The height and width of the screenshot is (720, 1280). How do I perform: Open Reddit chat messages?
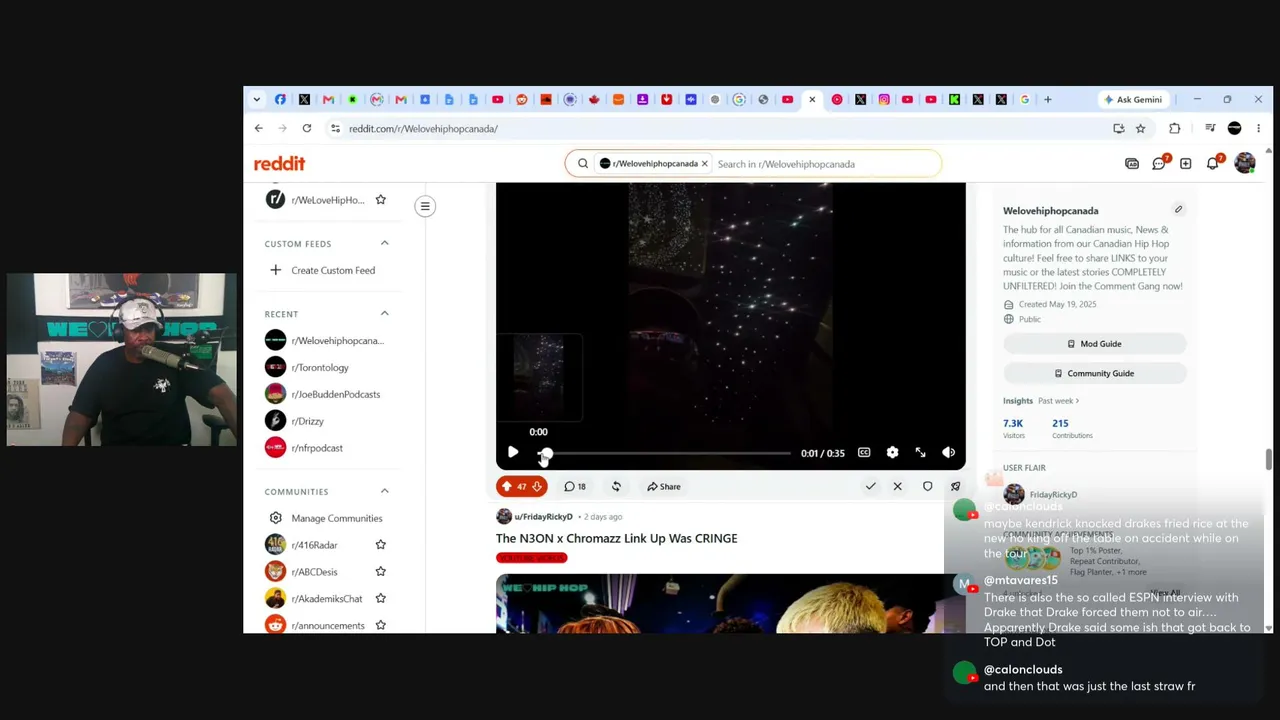[1159, 164]
